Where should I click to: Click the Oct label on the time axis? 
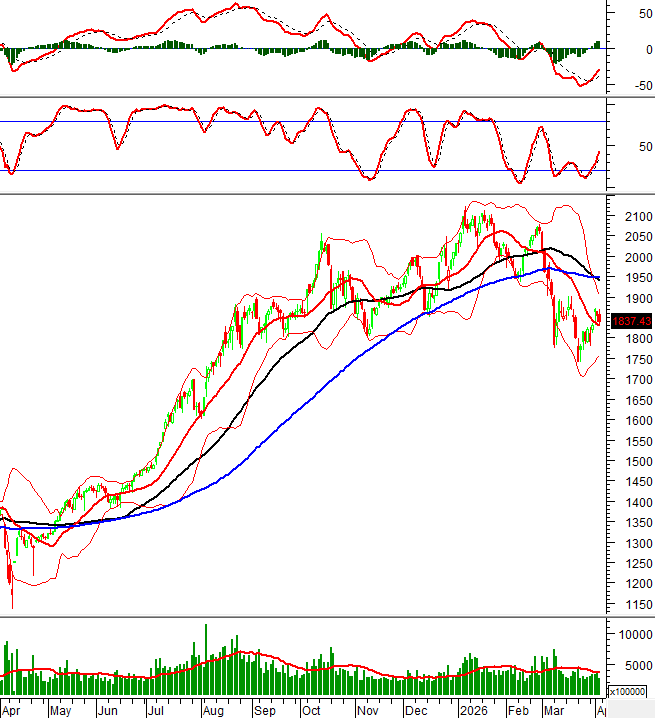pyautogui.click(x=311, y=709)
